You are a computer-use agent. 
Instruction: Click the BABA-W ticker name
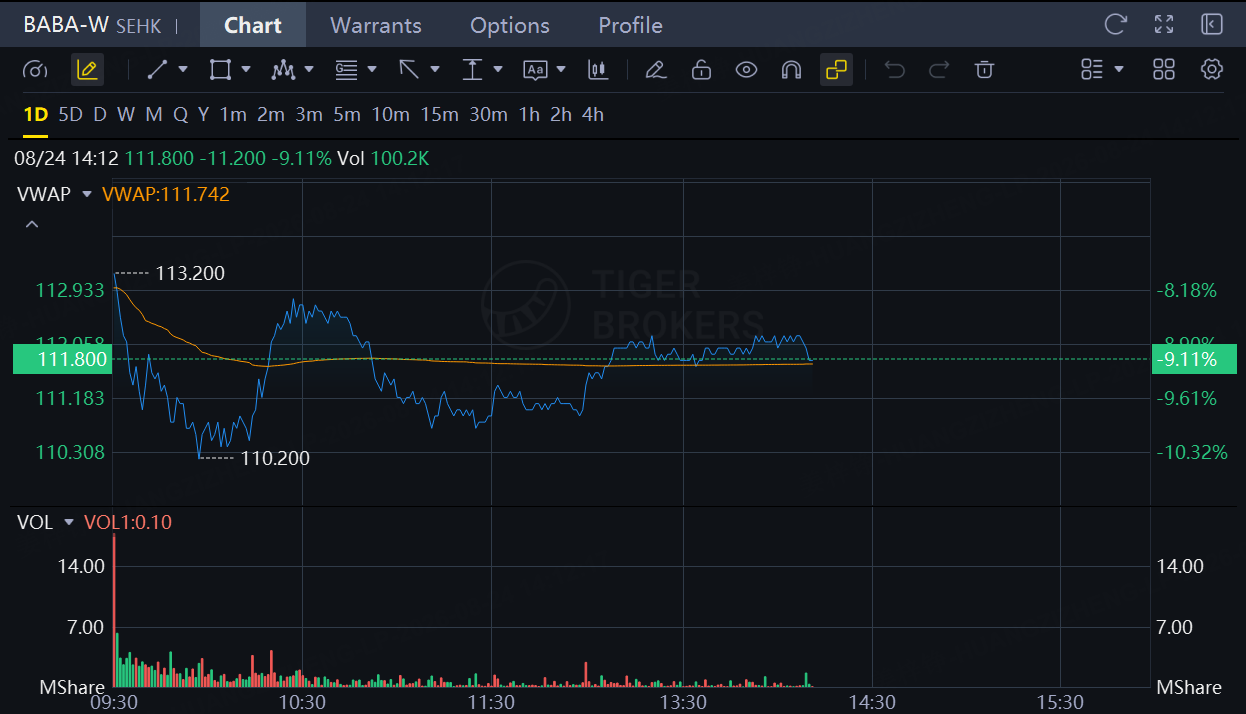click(x=66, y=24)
